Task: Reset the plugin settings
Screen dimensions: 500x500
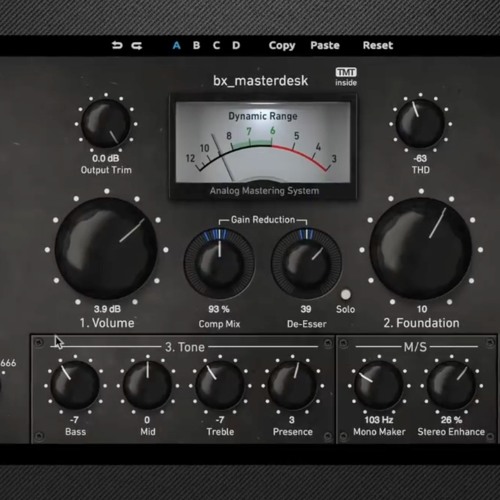Action: 378,45
